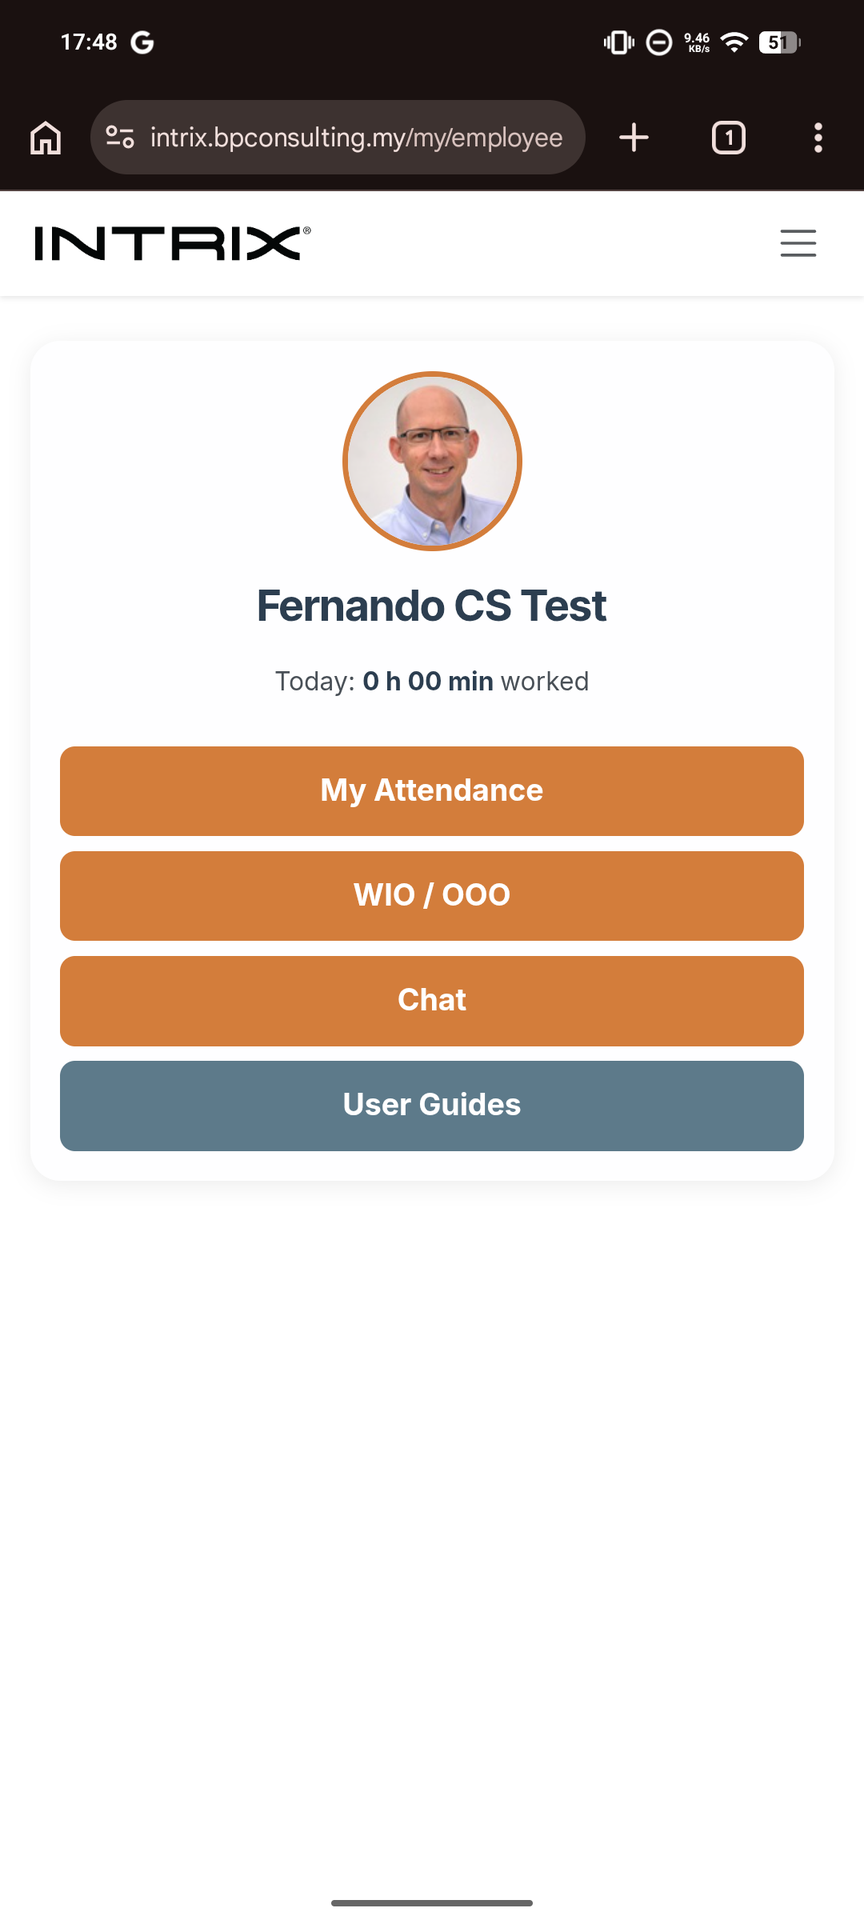Tap the Do Not Disturb status icon

pos(659,42)
